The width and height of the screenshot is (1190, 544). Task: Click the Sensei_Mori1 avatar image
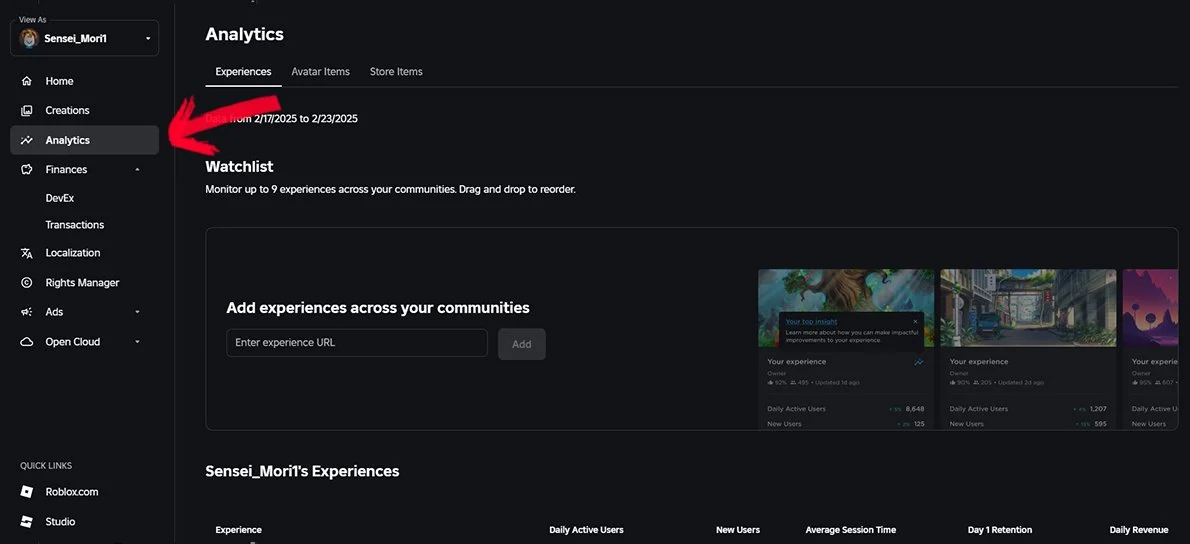tap(29, 39)
